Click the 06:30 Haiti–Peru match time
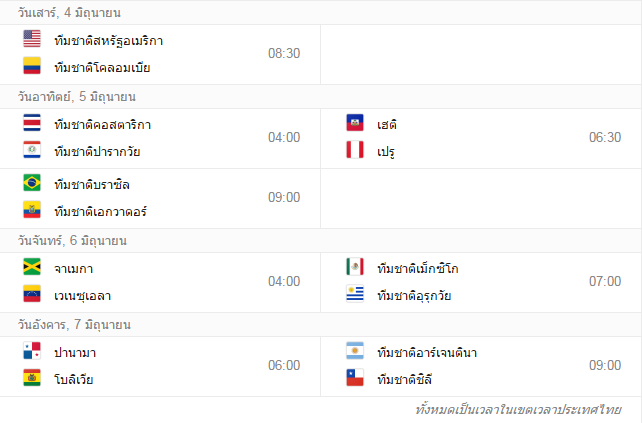The width and height of the screenshot is (642, 423). click(605, 137)
